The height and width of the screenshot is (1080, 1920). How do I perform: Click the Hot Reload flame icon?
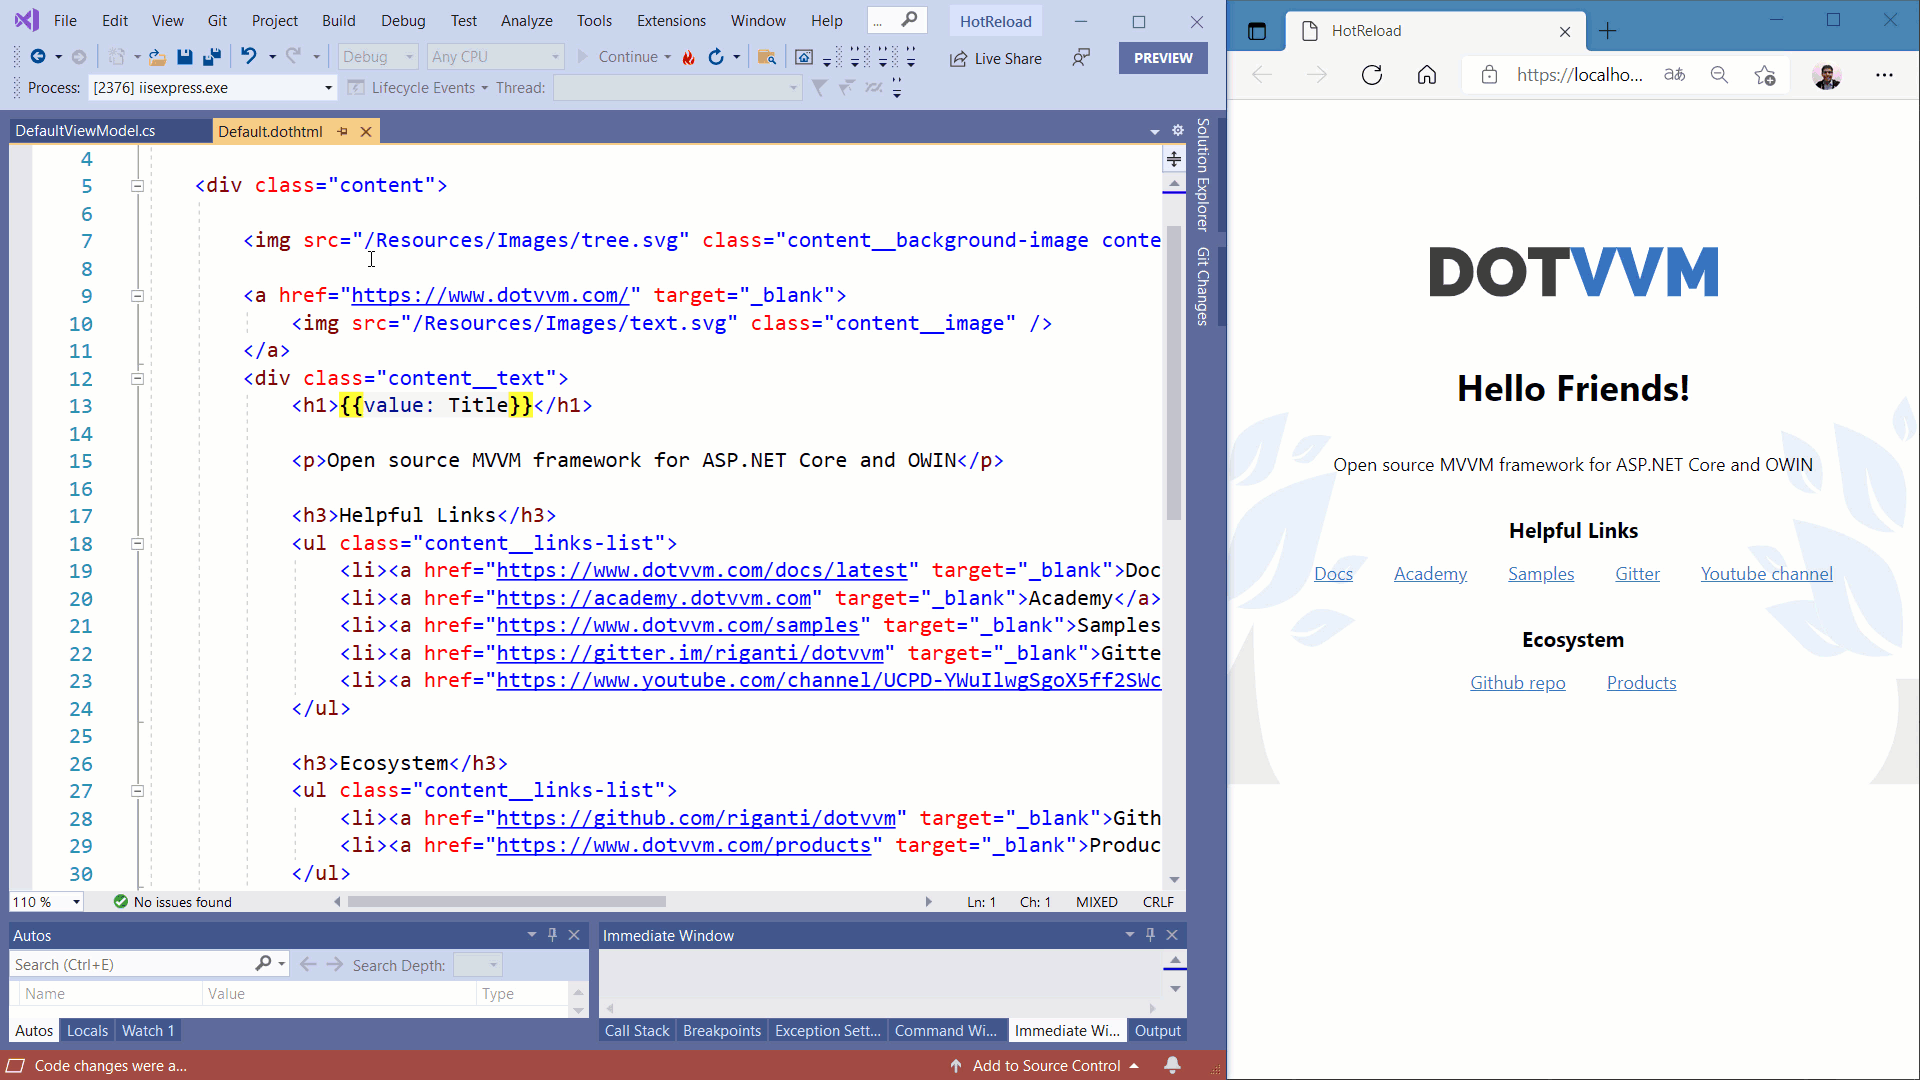689,58
